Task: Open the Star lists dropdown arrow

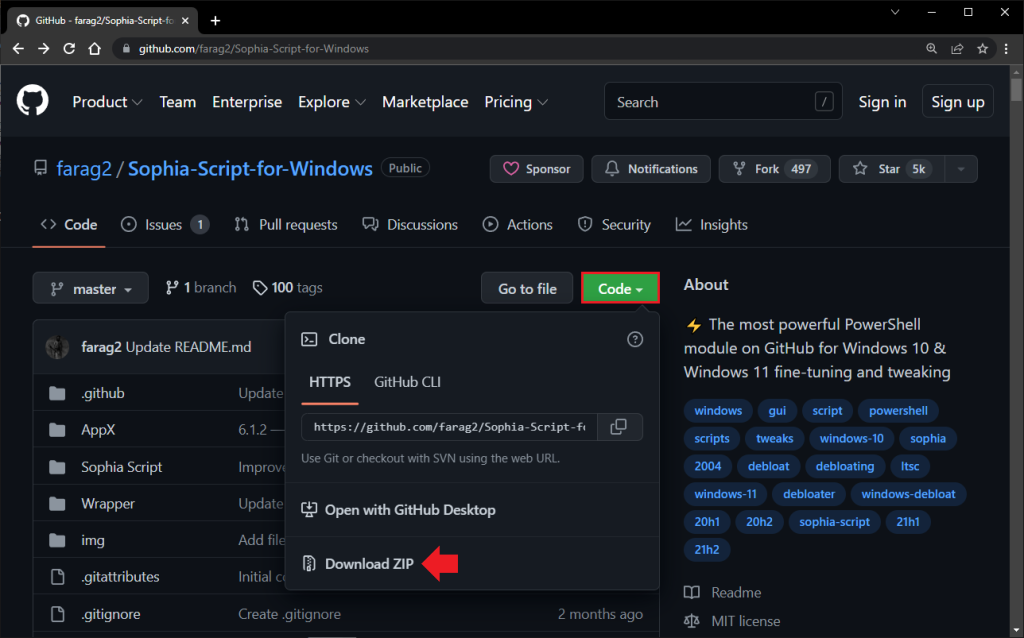Action: 961,169
